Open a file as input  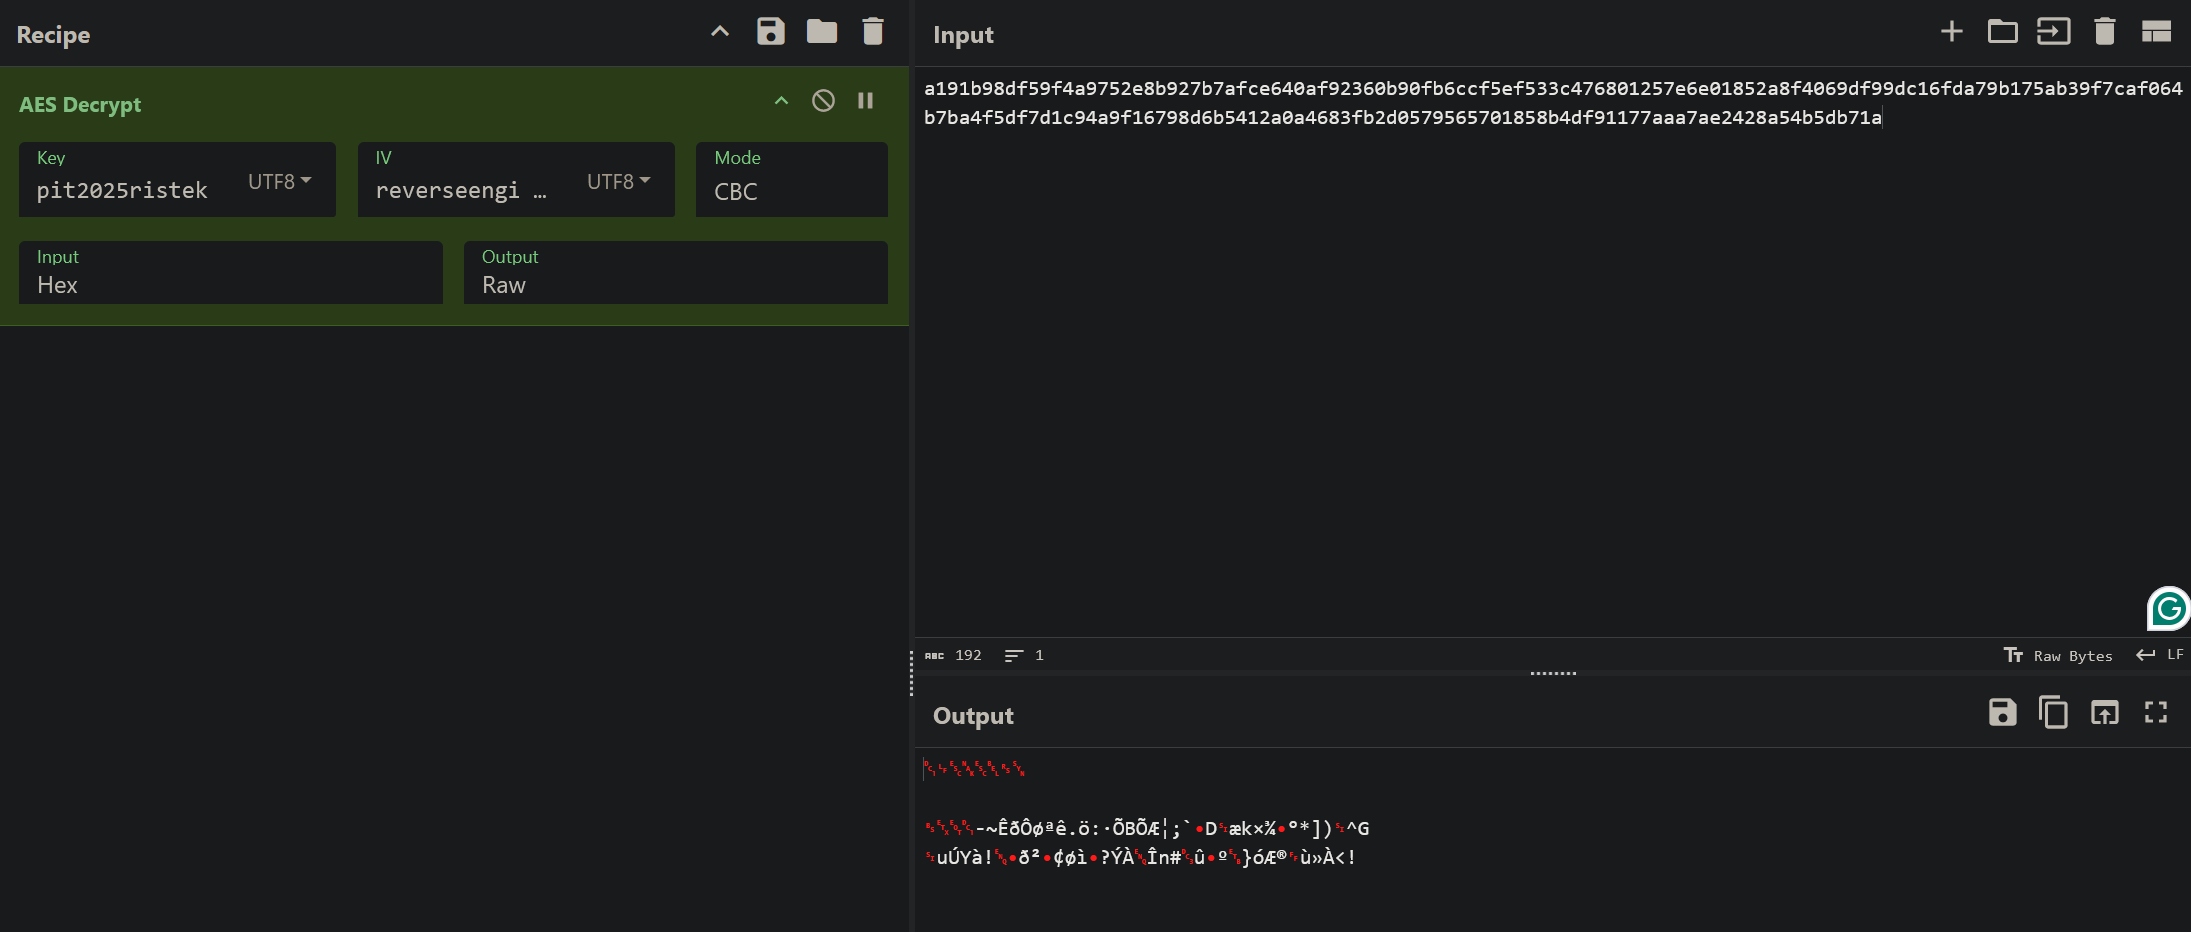[2003, 31]
